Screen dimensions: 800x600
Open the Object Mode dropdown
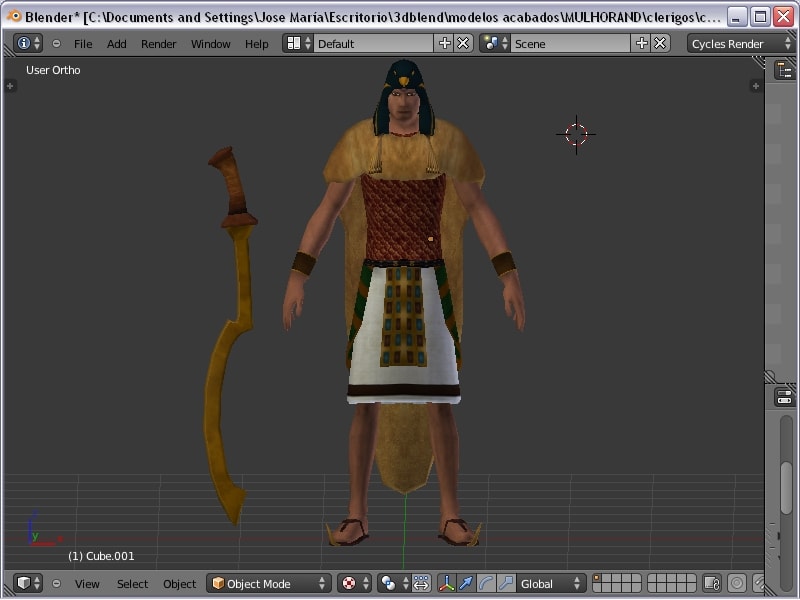coord(269,583)
